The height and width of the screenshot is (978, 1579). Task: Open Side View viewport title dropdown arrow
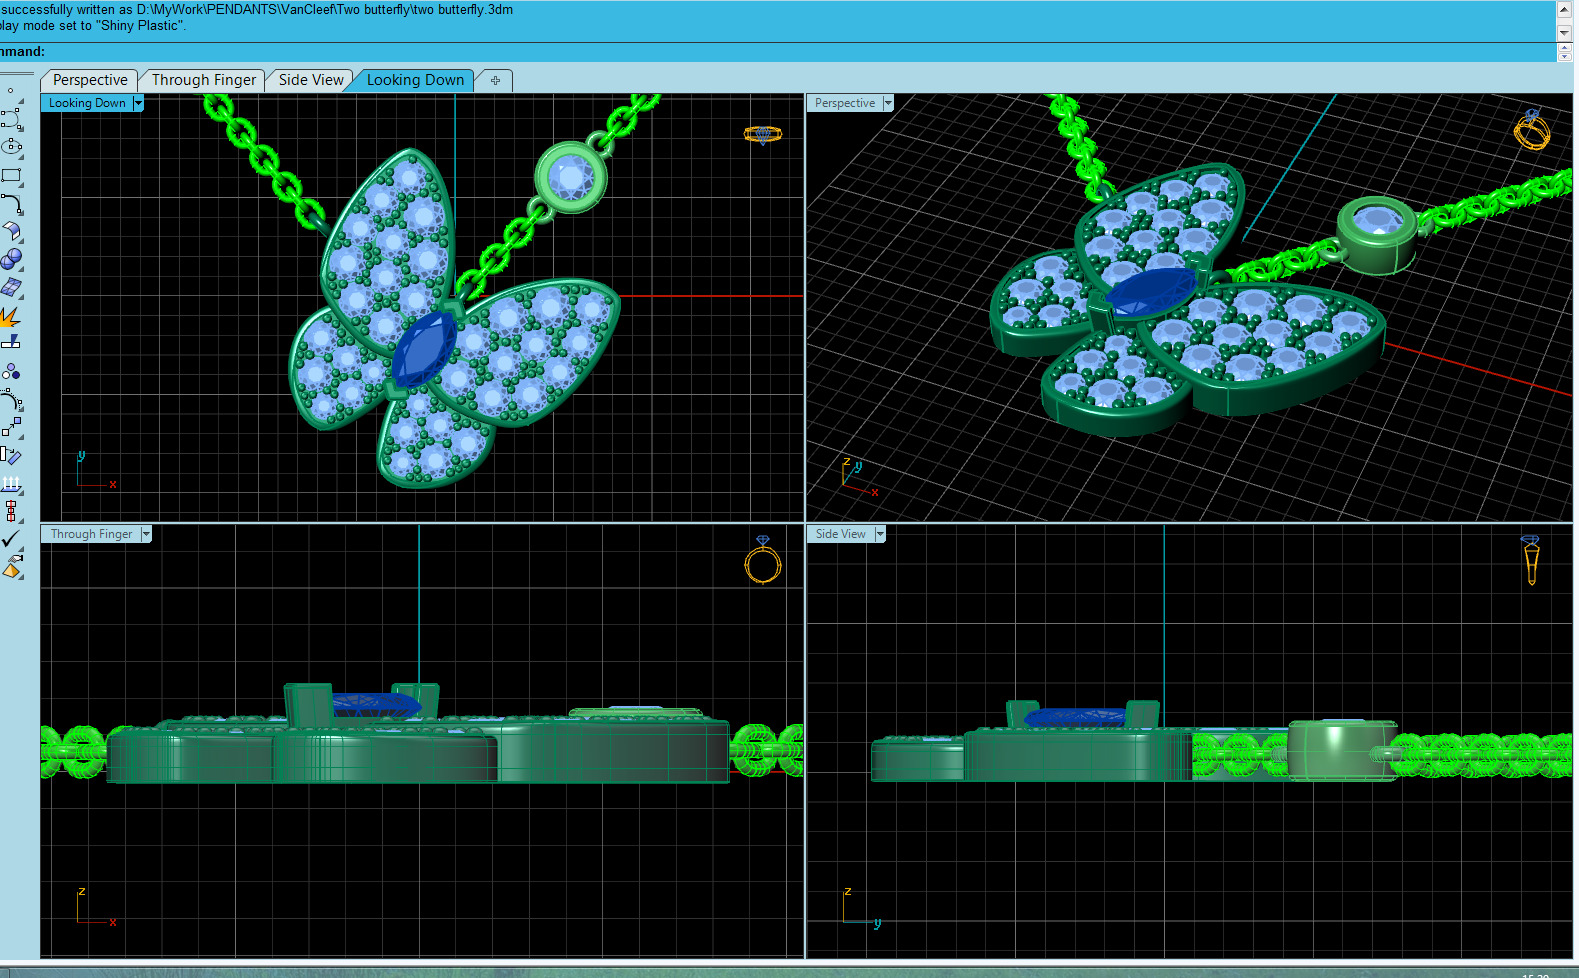(x=880, y=534)
